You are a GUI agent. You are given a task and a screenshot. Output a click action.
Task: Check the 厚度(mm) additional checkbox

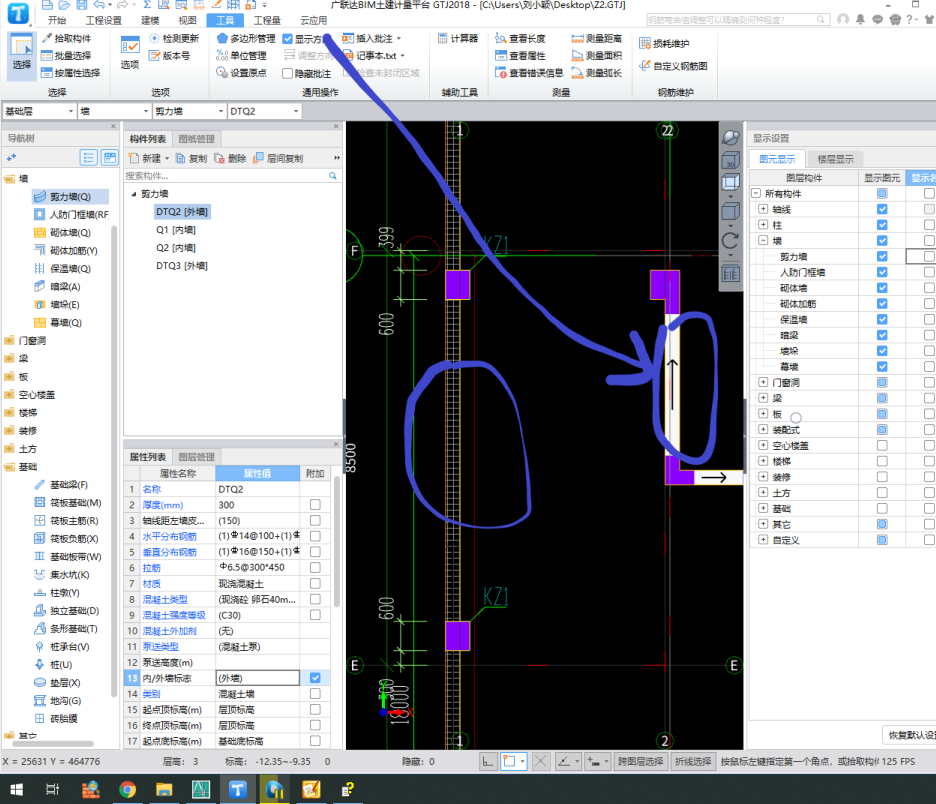tap(315, 504)
